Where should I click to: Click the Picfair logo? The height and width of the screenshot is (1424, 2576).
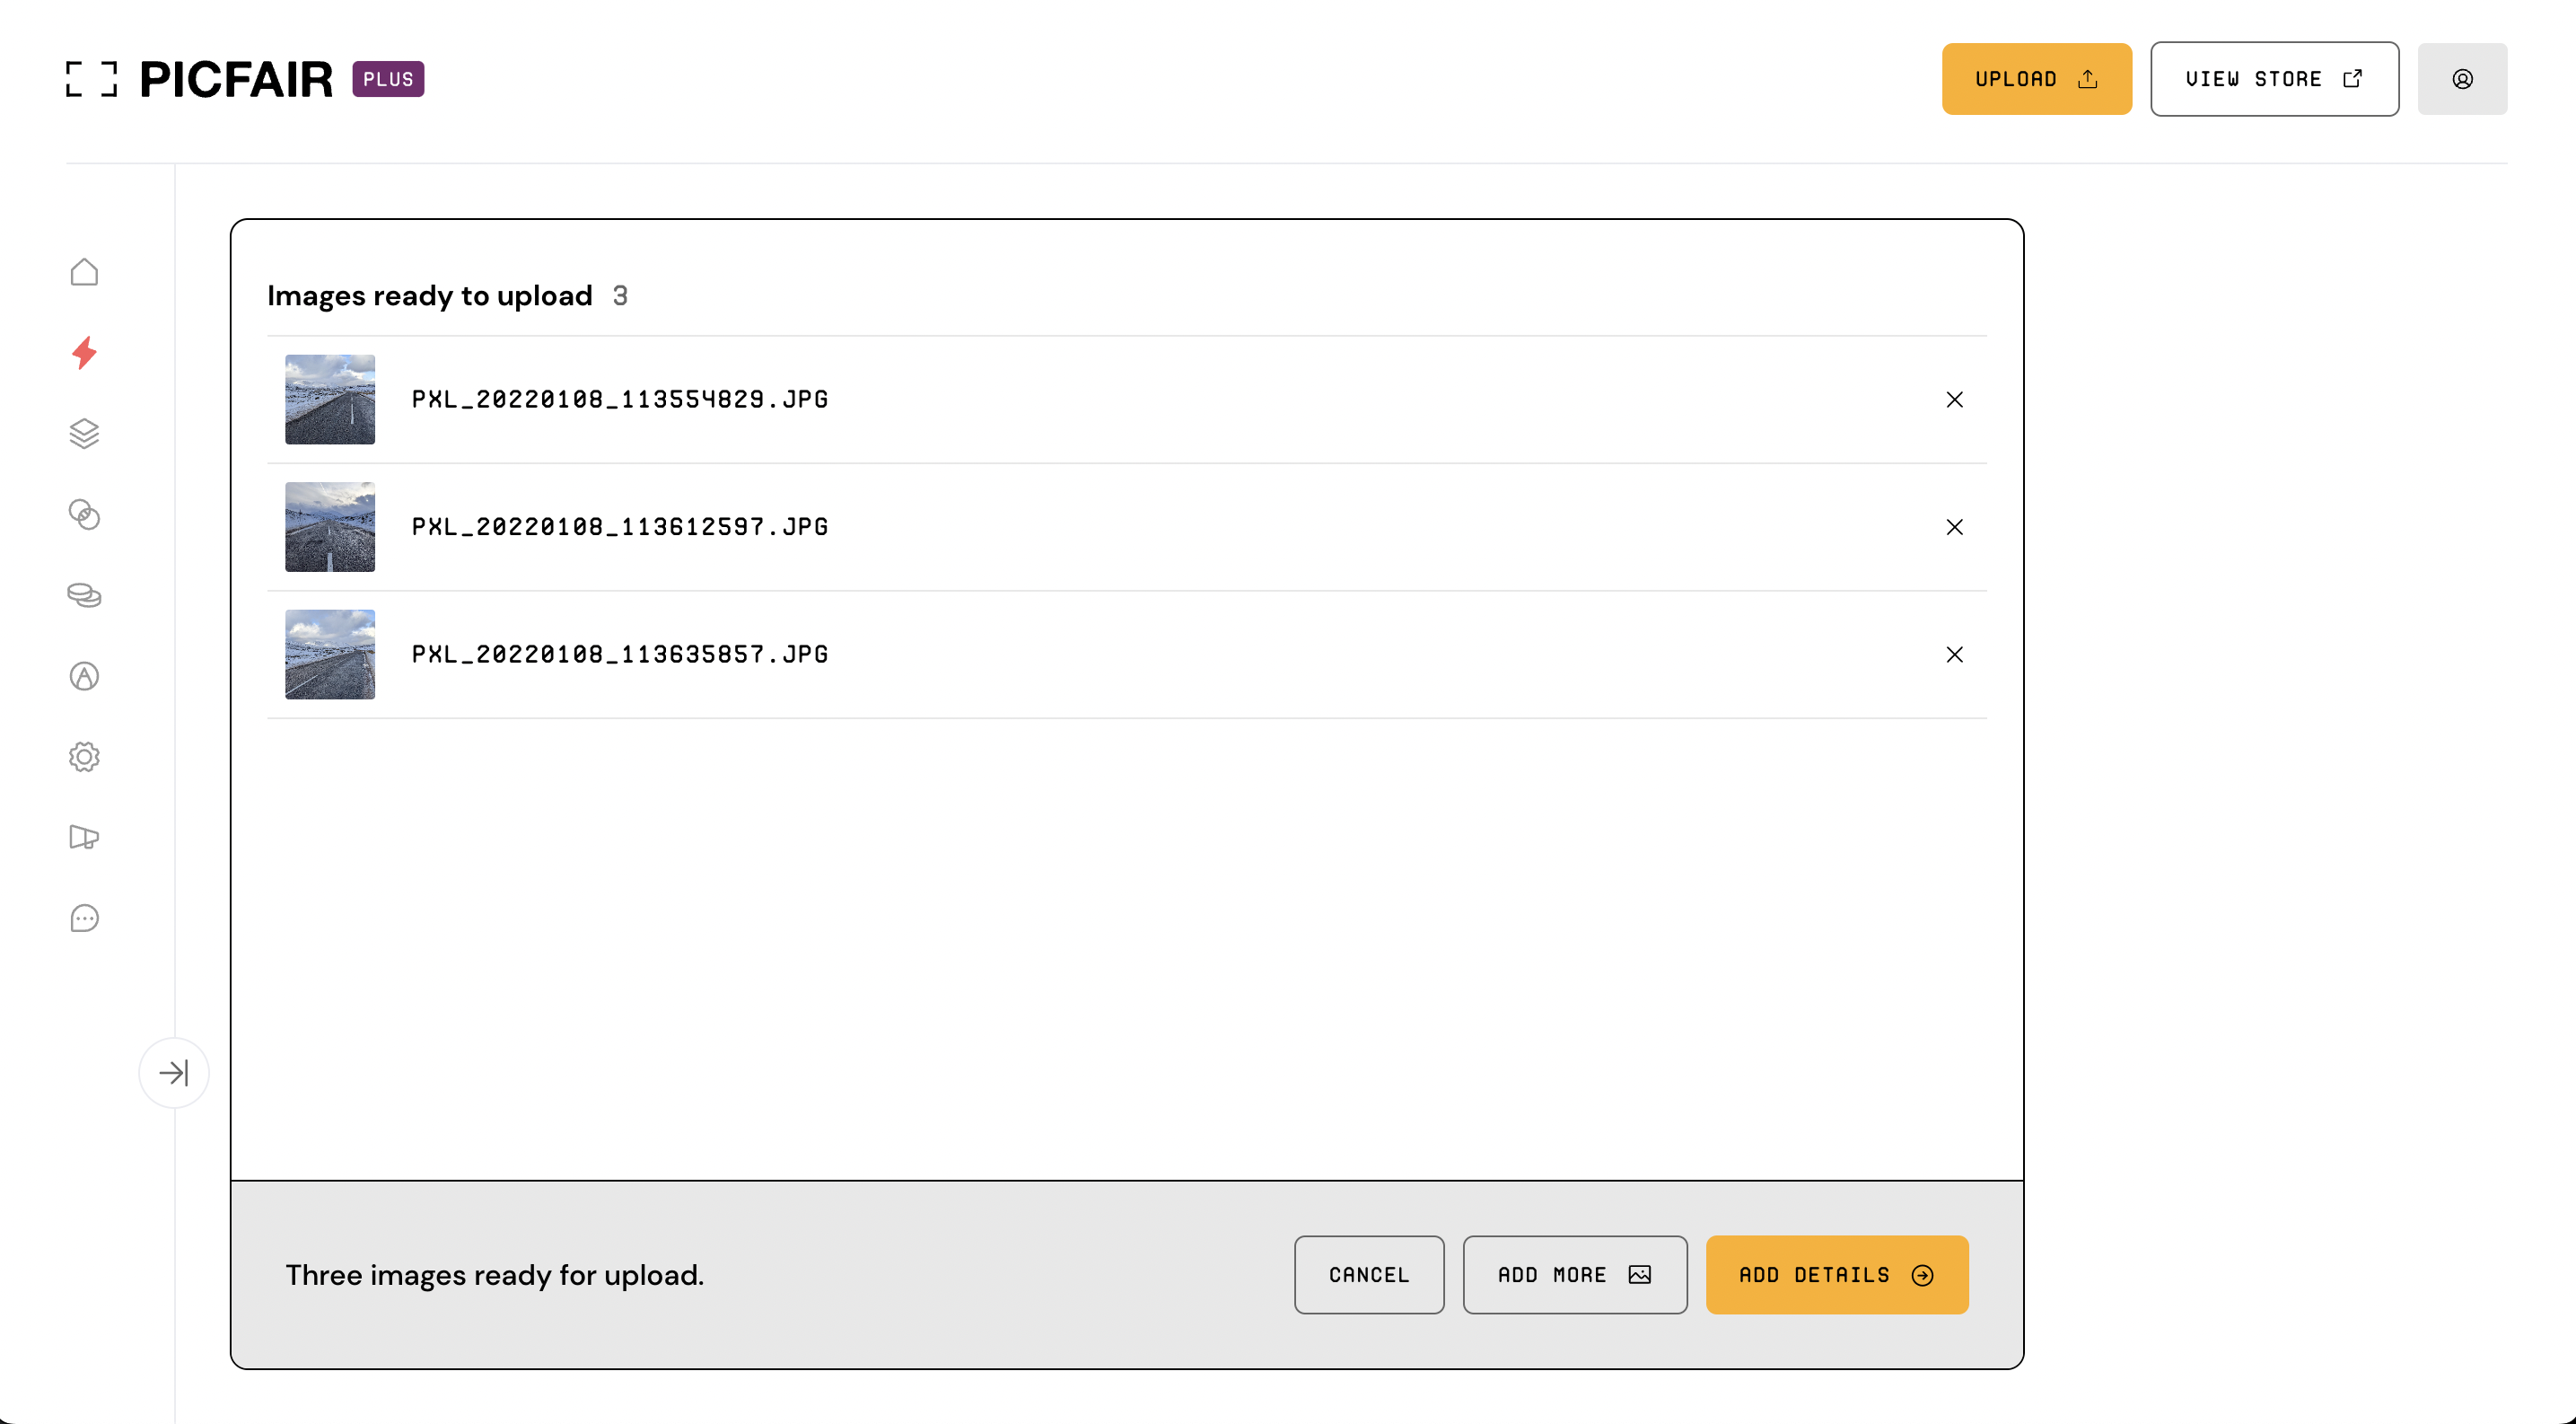[200, 79]
